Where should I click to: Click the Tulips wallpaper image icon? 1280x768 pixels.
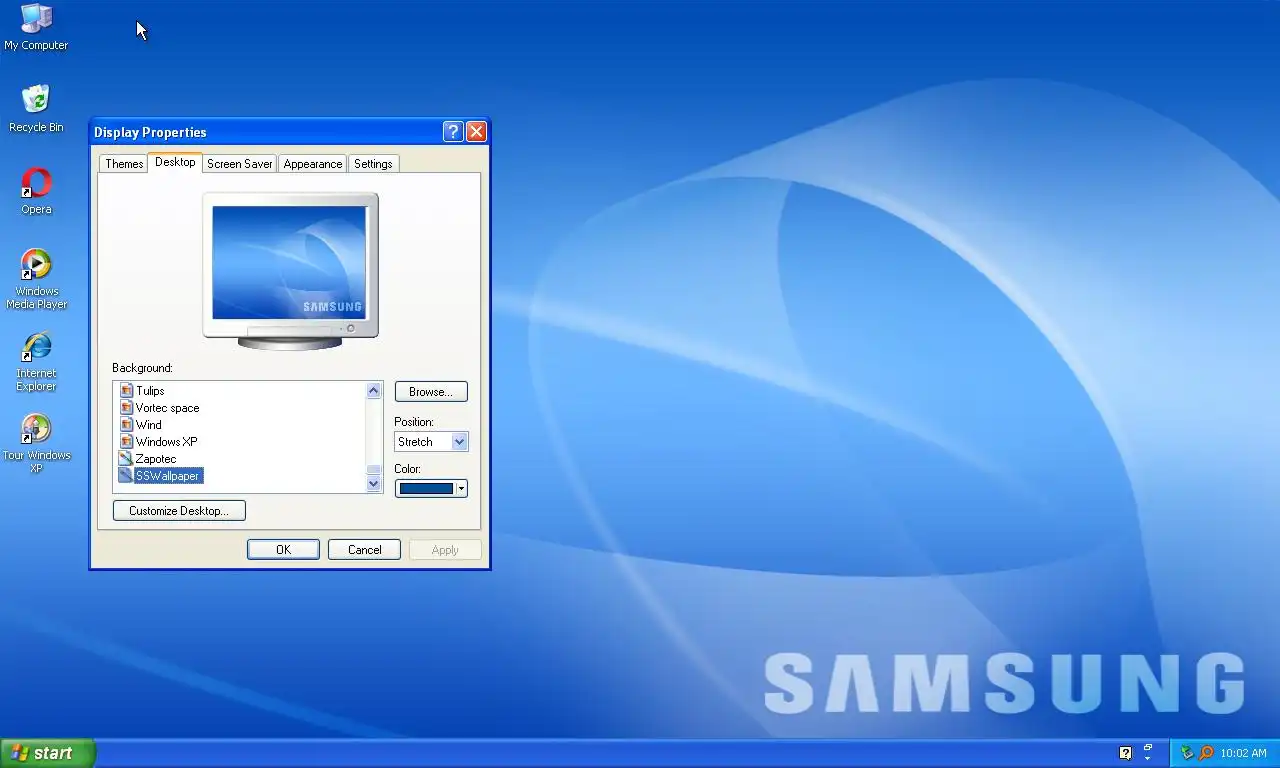126,391
